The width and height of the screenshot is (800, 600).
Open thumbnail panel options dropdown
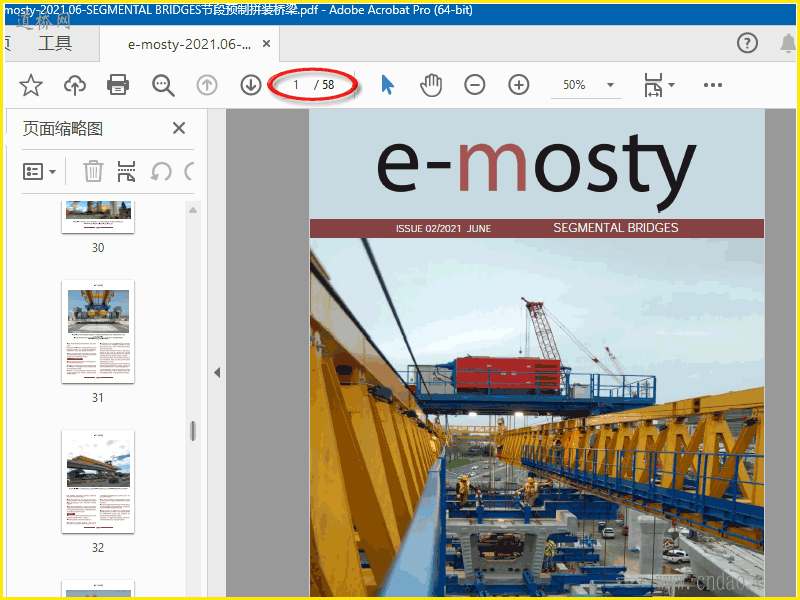click(x=40, y=171)
